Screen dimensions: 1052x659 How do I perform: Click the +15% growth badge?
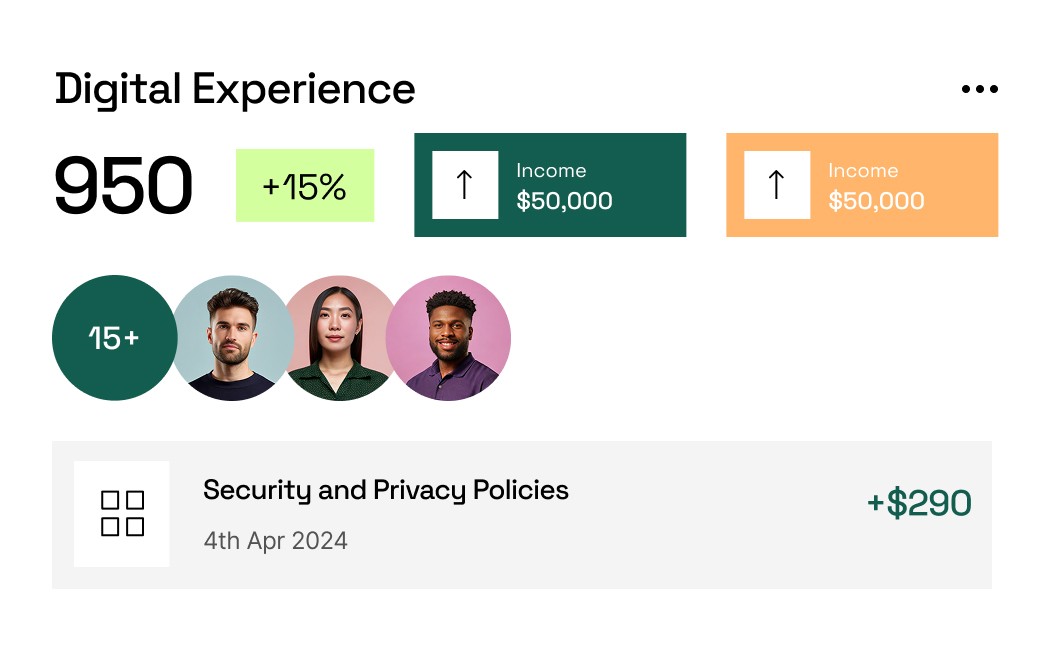tap(305, 185)
